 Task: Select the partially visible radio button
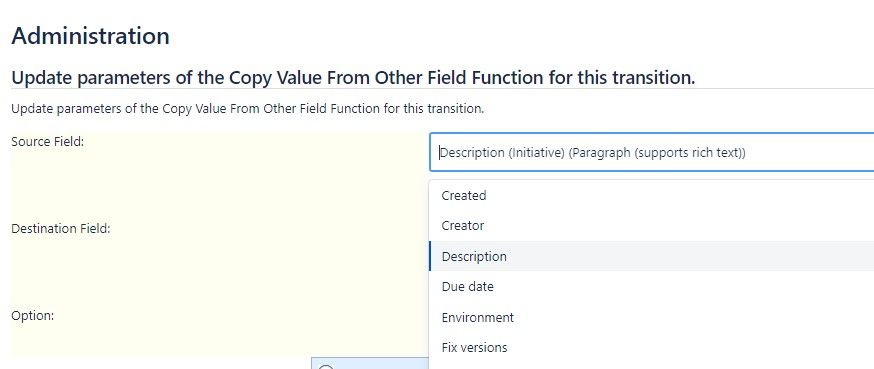[x=326, y=367]
